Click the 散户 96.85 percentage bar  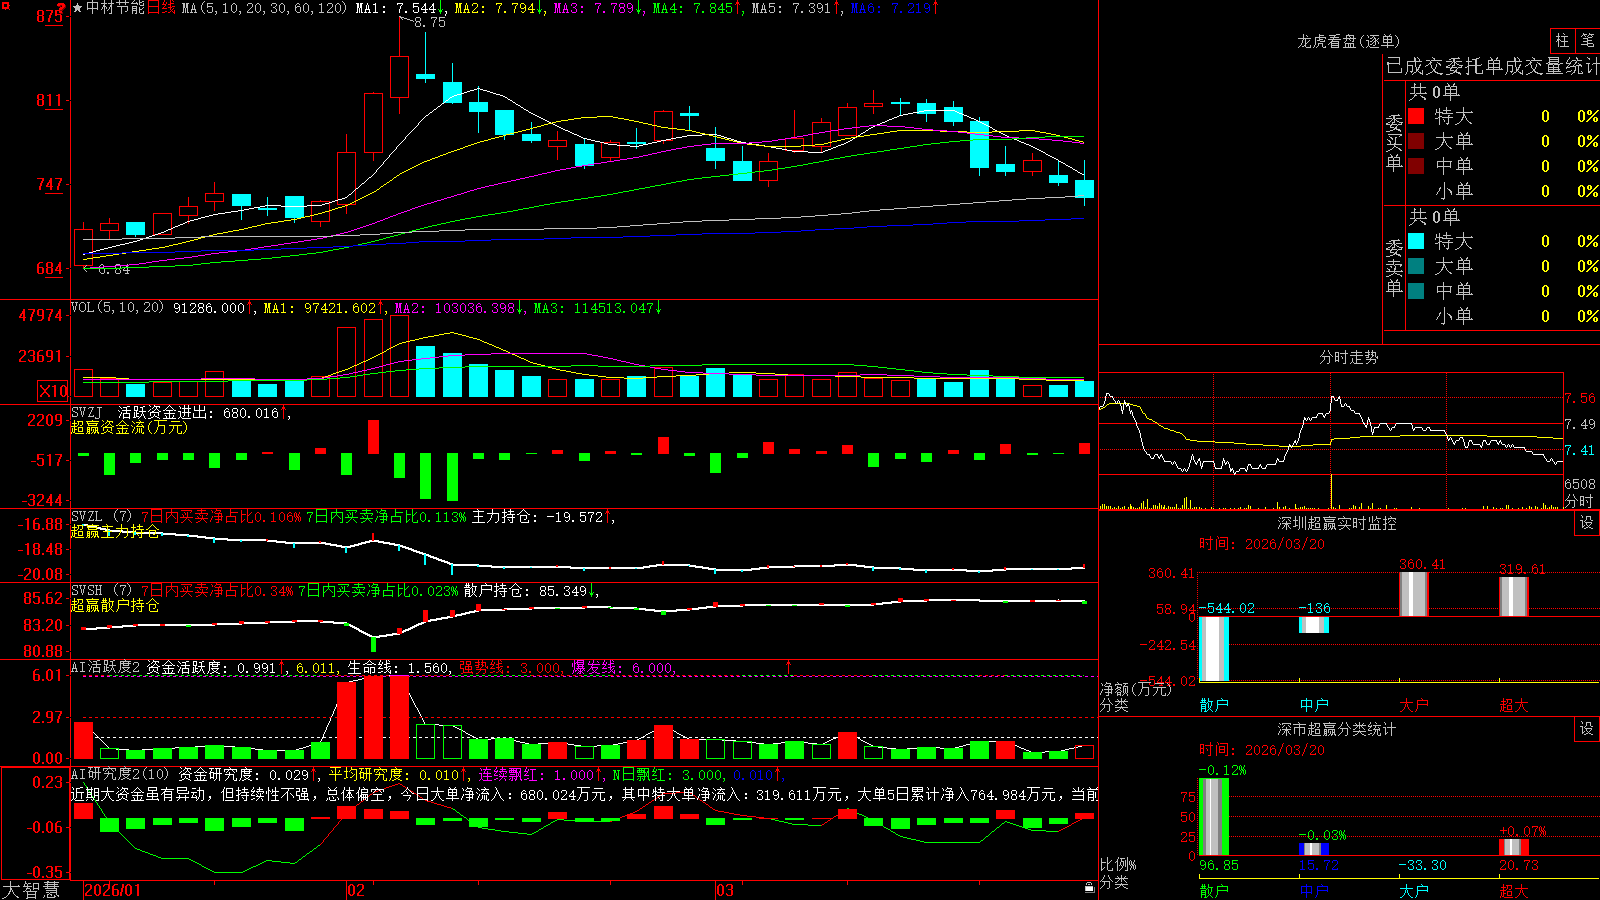tap(1214, 817)
